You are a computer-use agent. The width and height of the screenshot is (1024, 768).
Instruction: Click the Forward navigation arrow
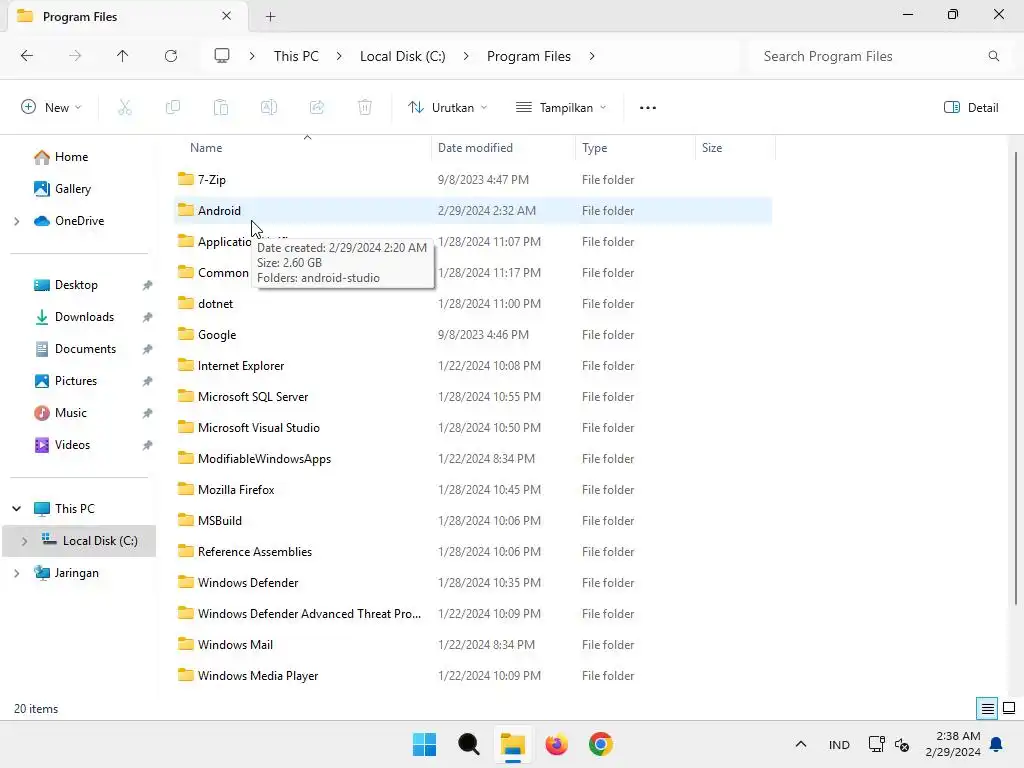tap(75, 56)
